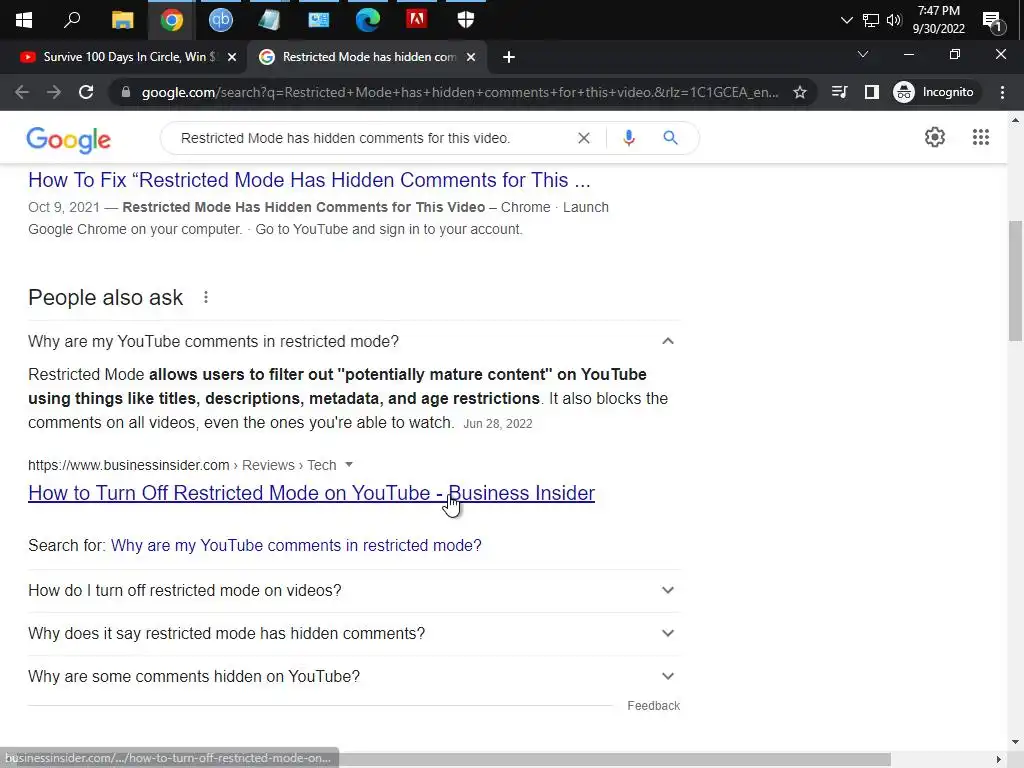Open Google apps grid
Viewport: 1024px width, 768px height.
coord(980,137)
